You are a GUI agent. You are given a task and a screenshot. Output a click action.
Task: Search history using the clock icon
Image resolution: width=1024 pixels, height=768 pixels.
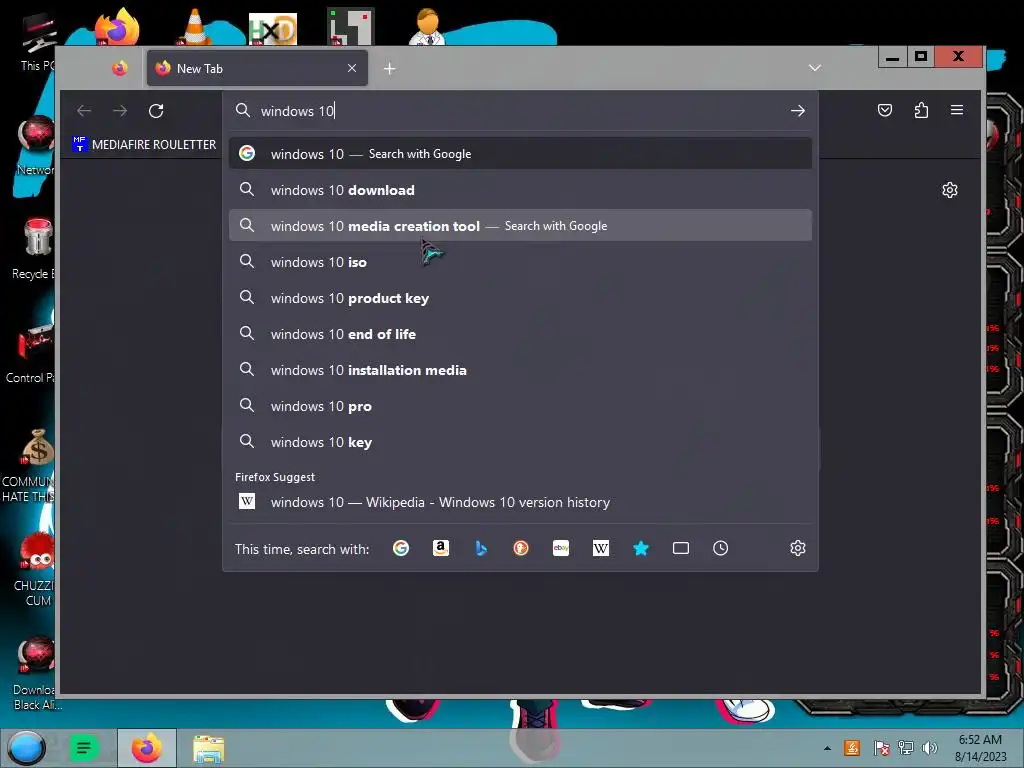(720, 549)
